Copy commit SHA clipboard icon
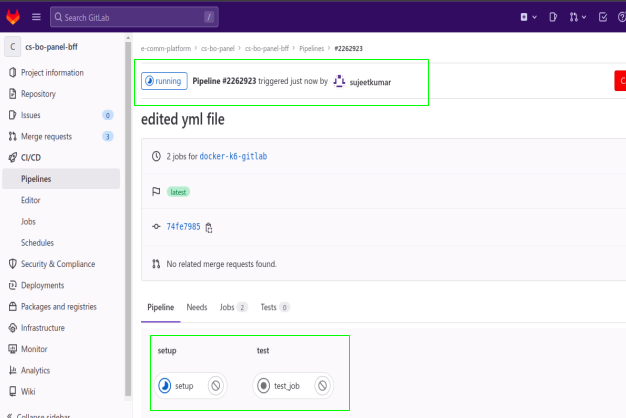The height and width of the screenshot is (418, 626). click(209, 228)
